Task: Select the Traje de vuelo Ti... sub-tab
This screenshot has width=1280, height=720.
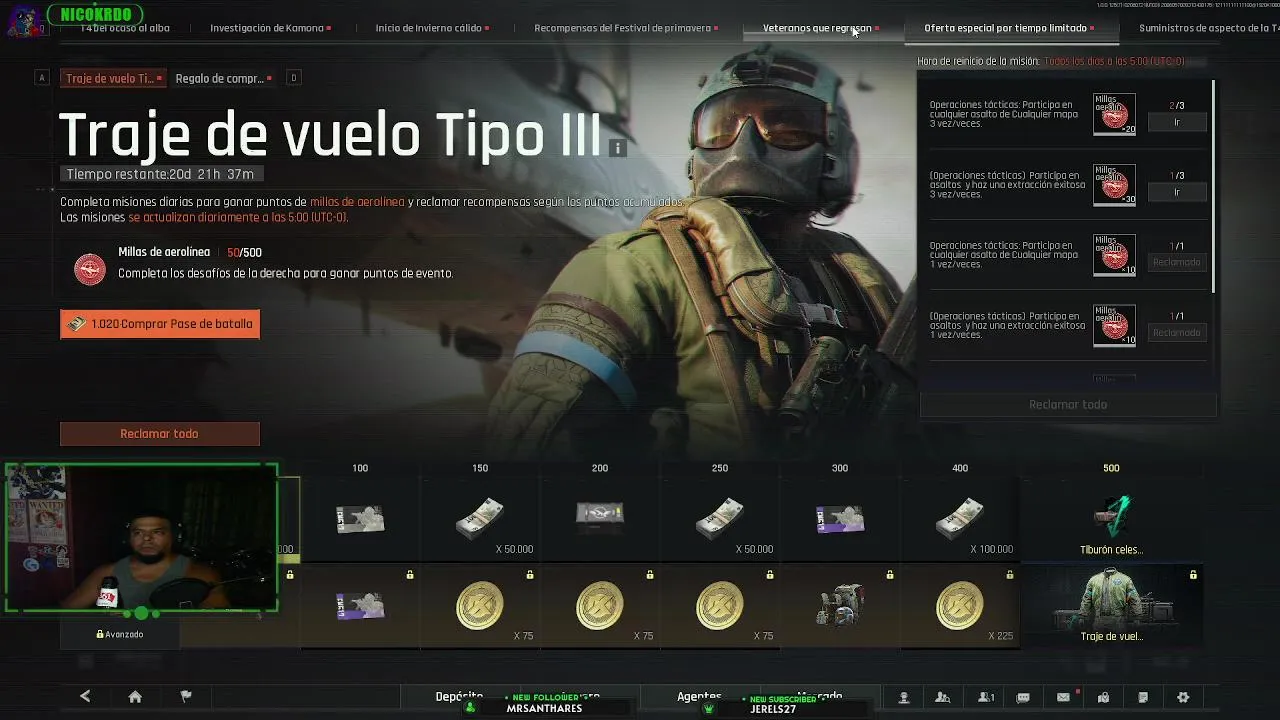Action: coord(112,78)
